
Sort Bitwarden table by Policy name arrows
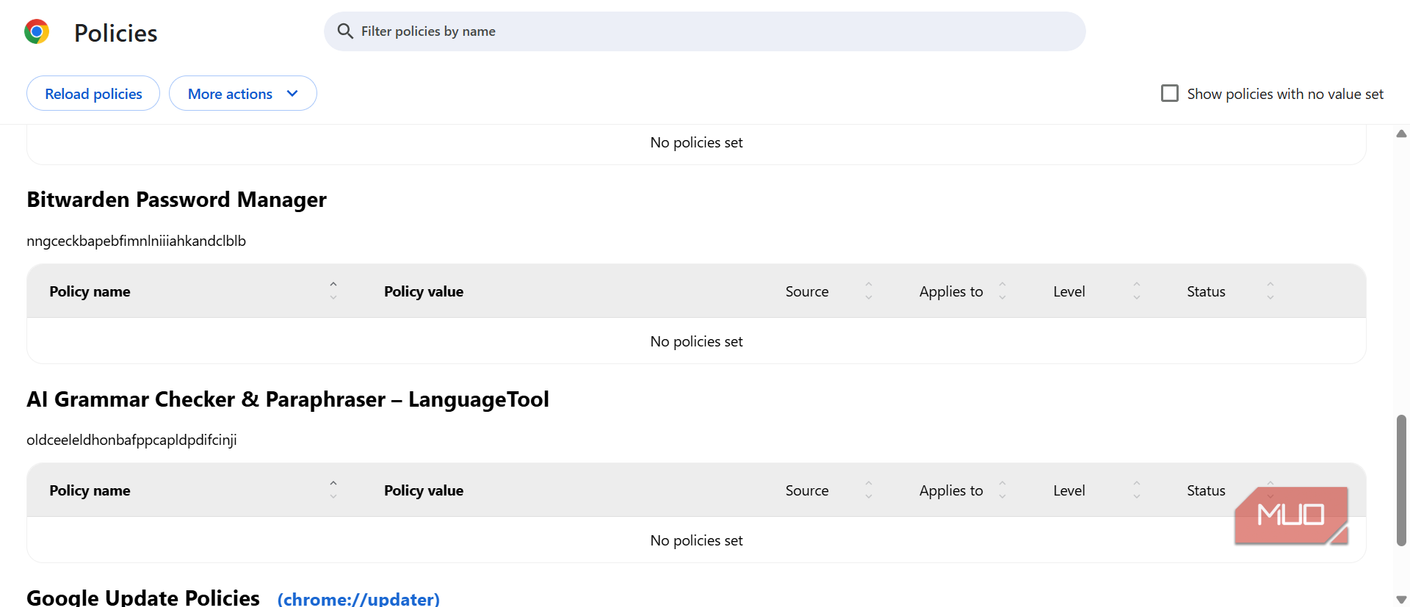pos(333,291)
